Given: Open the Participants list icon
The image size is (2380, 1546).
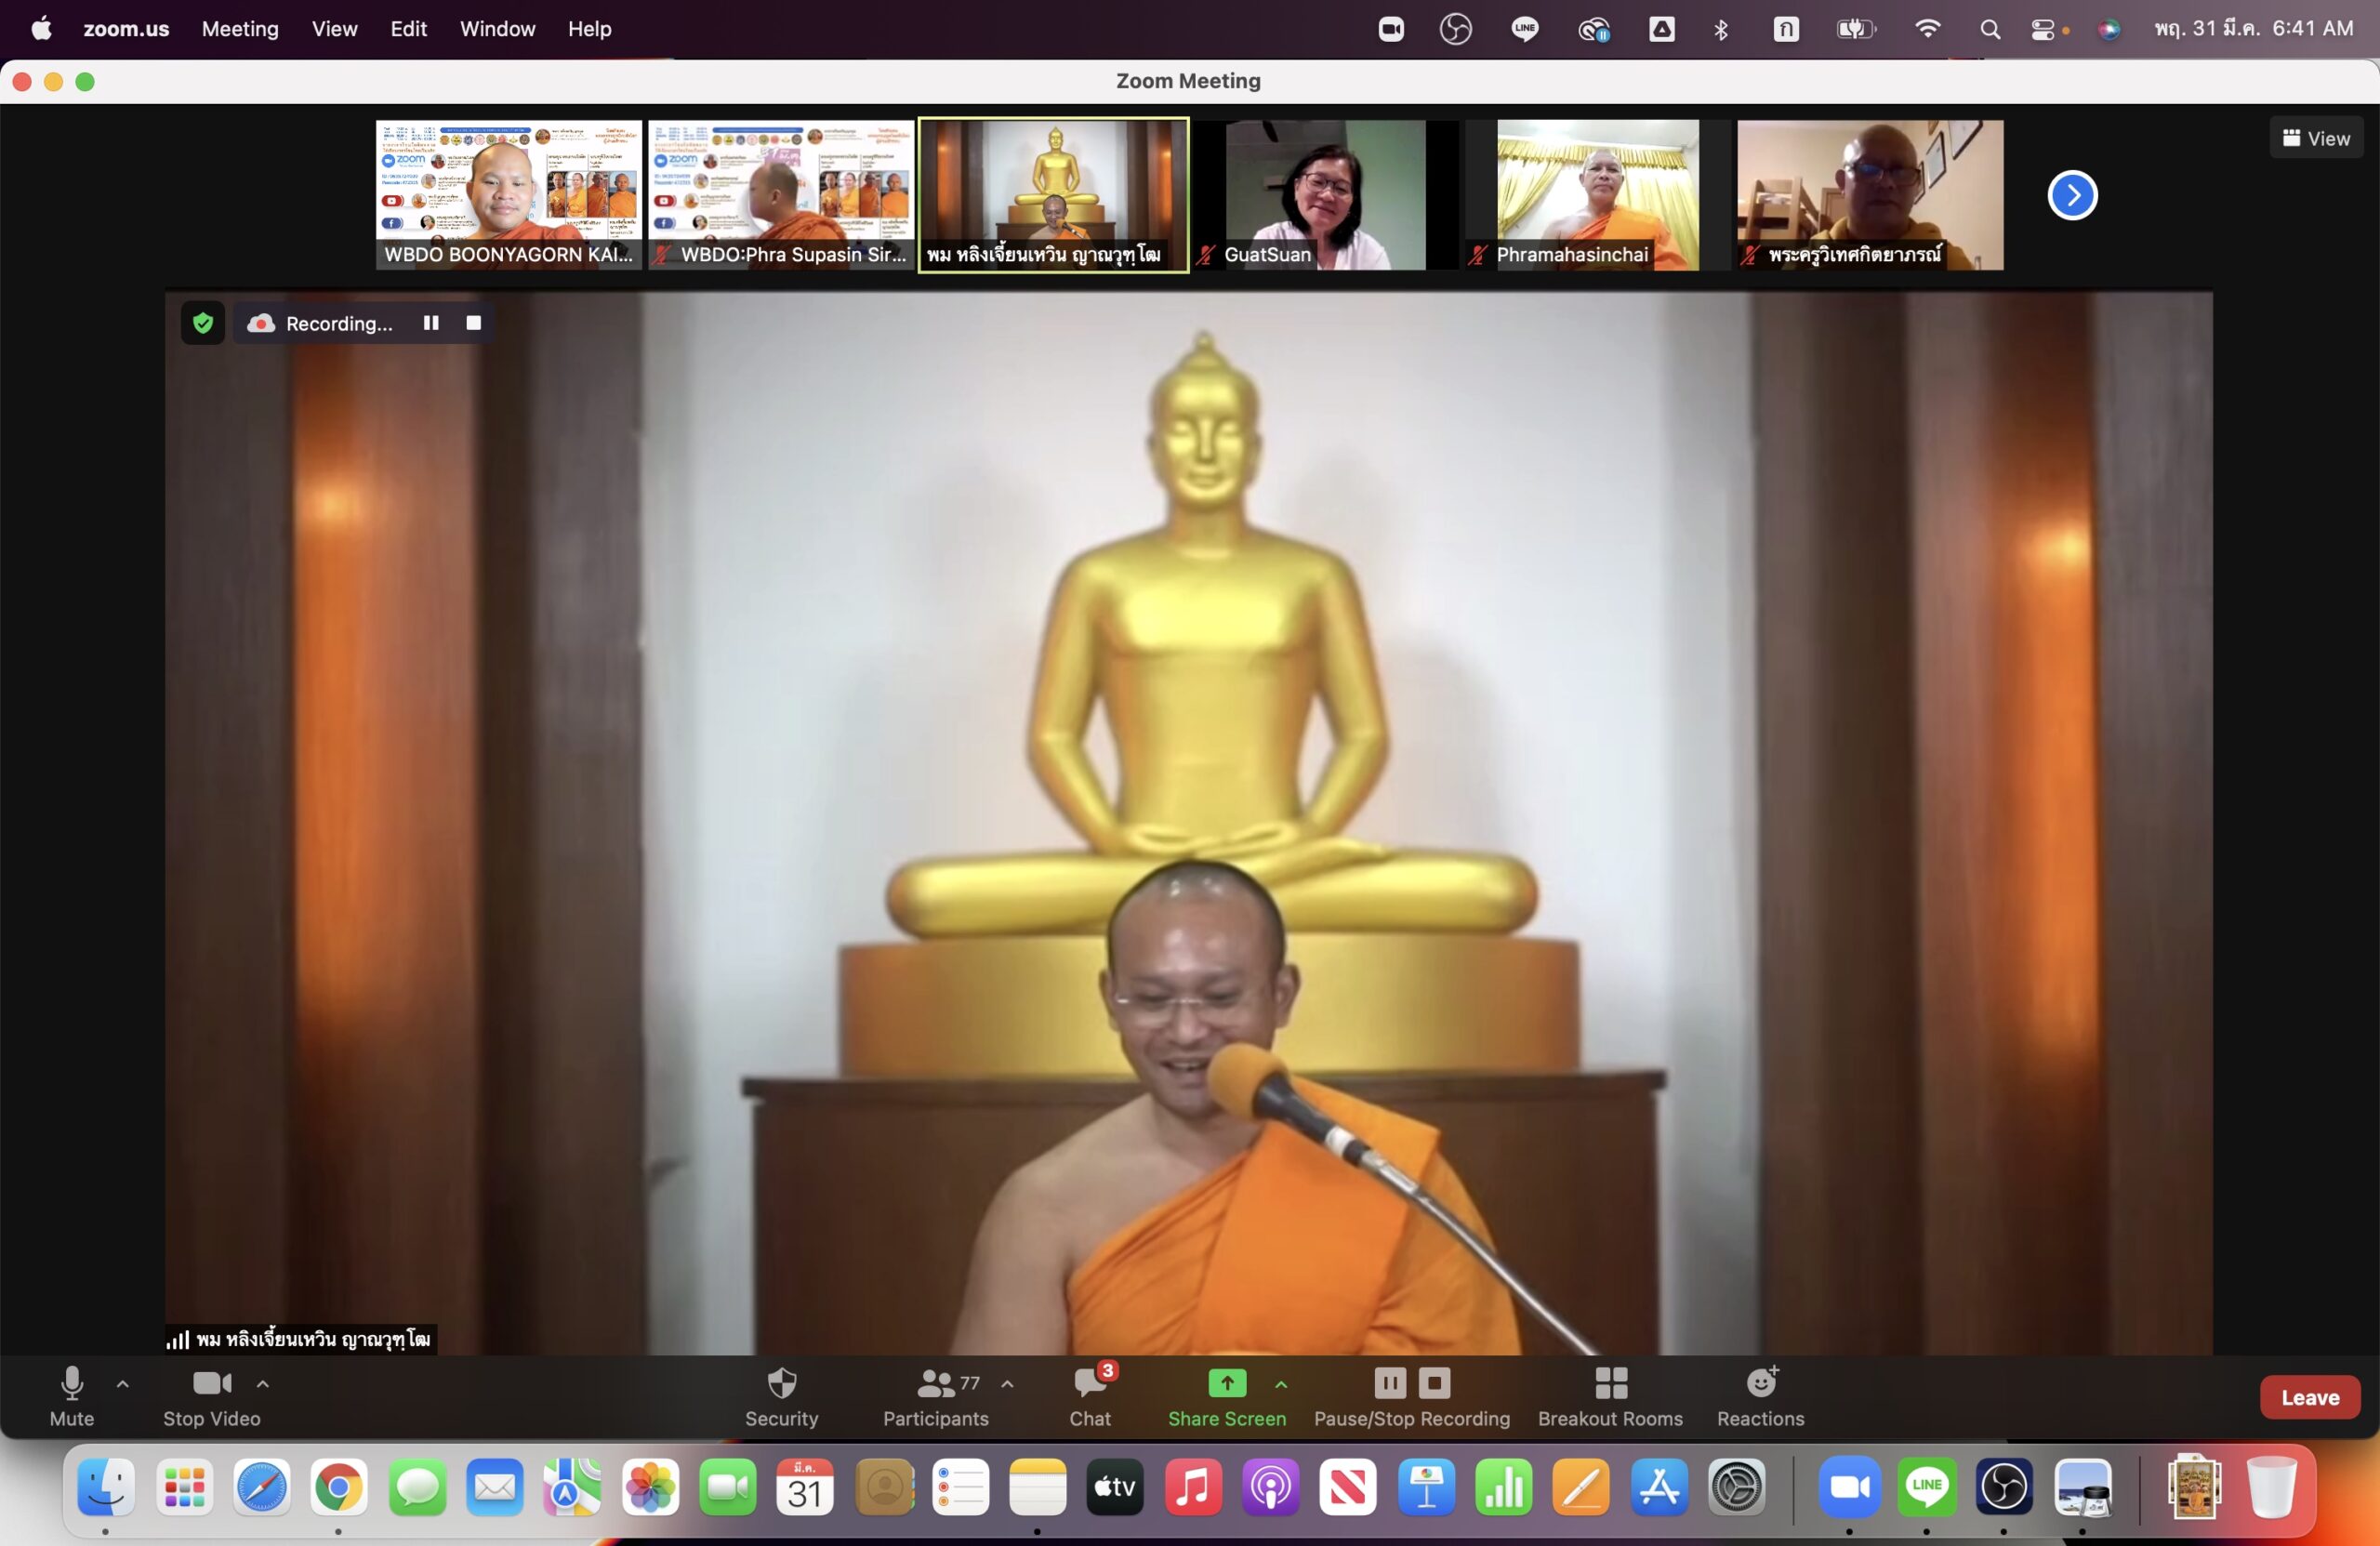Looking at the screenshot, I should pyautogui.click(x=935, y=1384).
